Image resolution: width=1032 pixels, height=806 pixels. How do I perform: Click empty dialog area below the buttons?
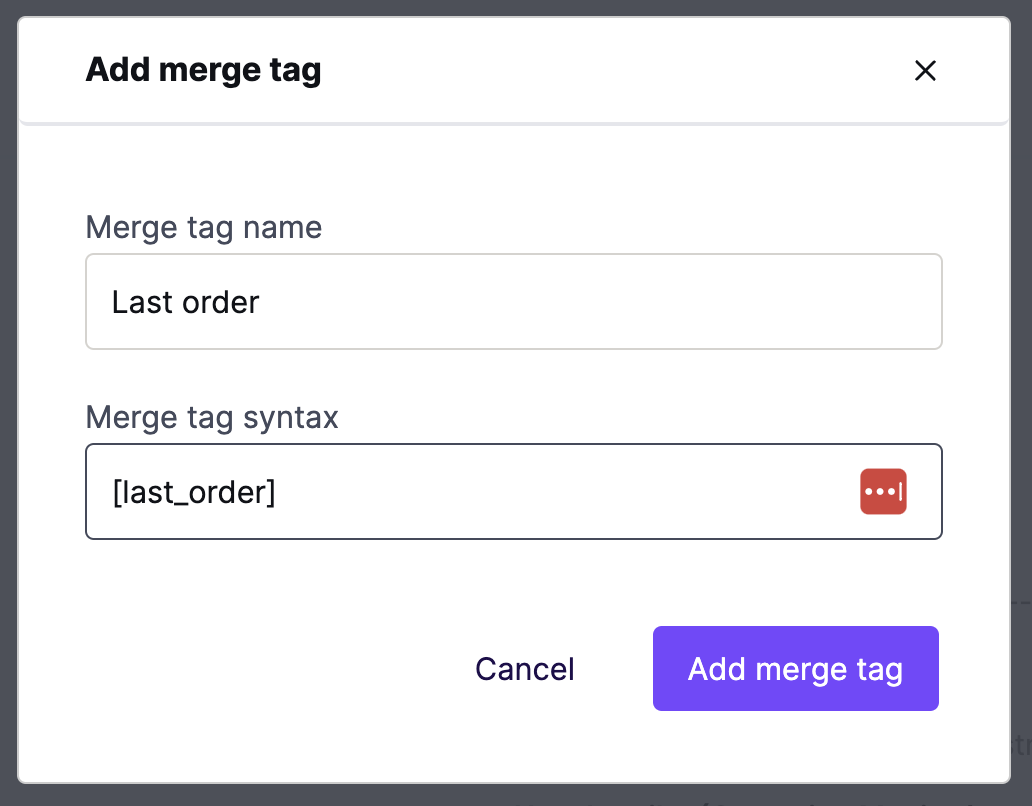[513, 747]
